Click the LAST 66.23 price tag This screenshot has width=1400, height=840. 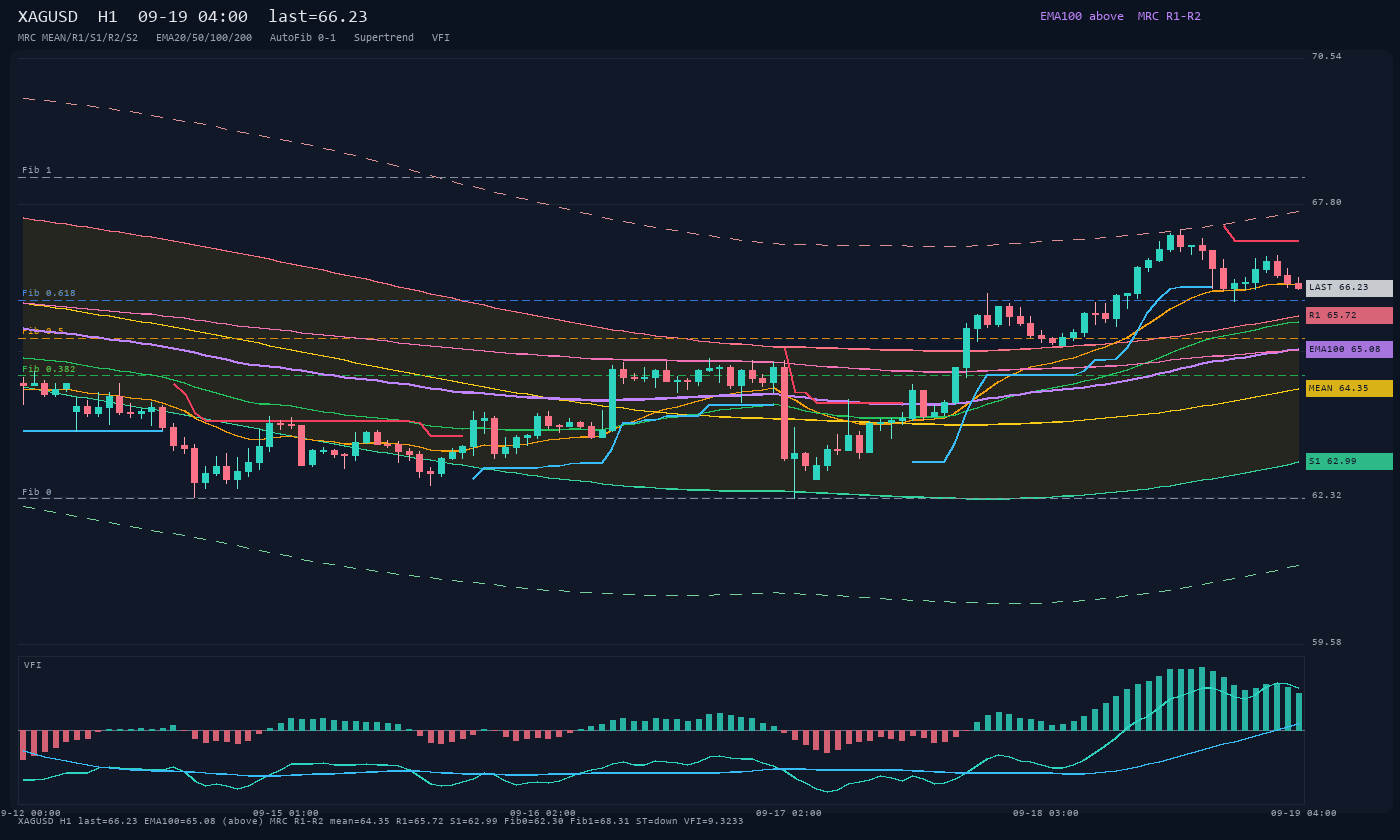pyautogui.click(x=1349, y=288)
